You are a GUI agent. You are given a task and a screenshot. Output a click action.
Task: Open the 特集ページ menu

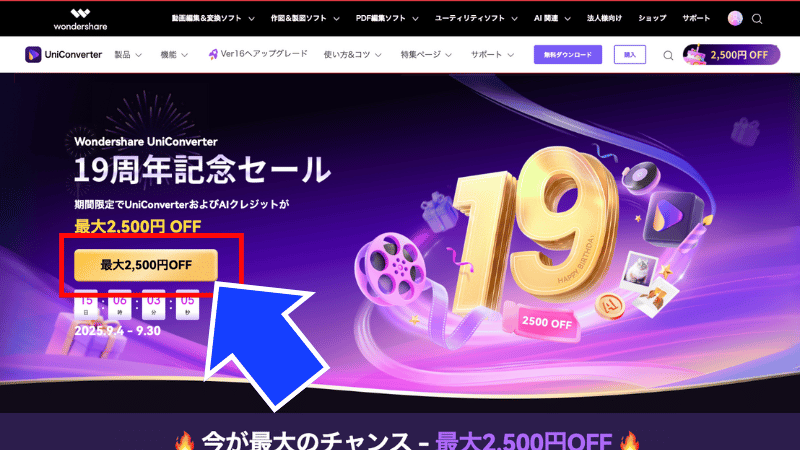[426, 55]
